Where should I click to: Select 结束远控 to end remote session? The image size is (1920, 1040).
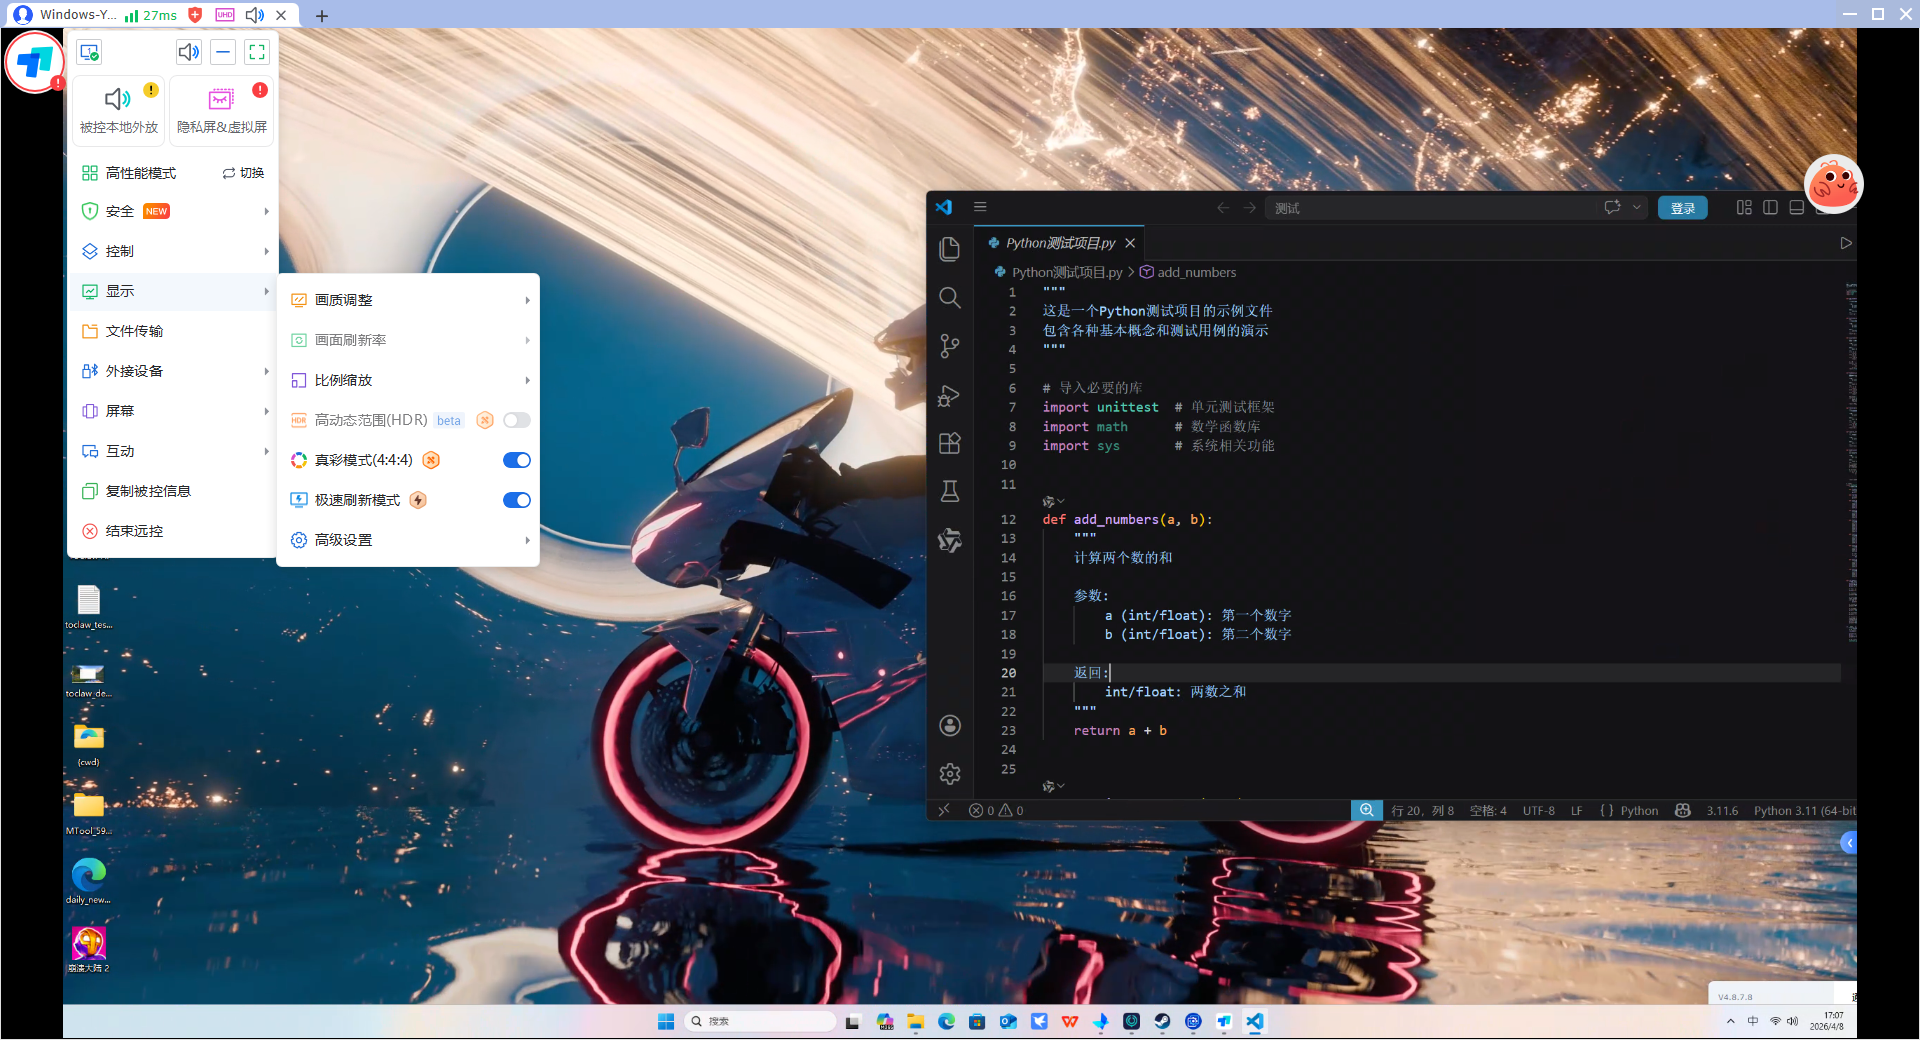coord(174,531)
